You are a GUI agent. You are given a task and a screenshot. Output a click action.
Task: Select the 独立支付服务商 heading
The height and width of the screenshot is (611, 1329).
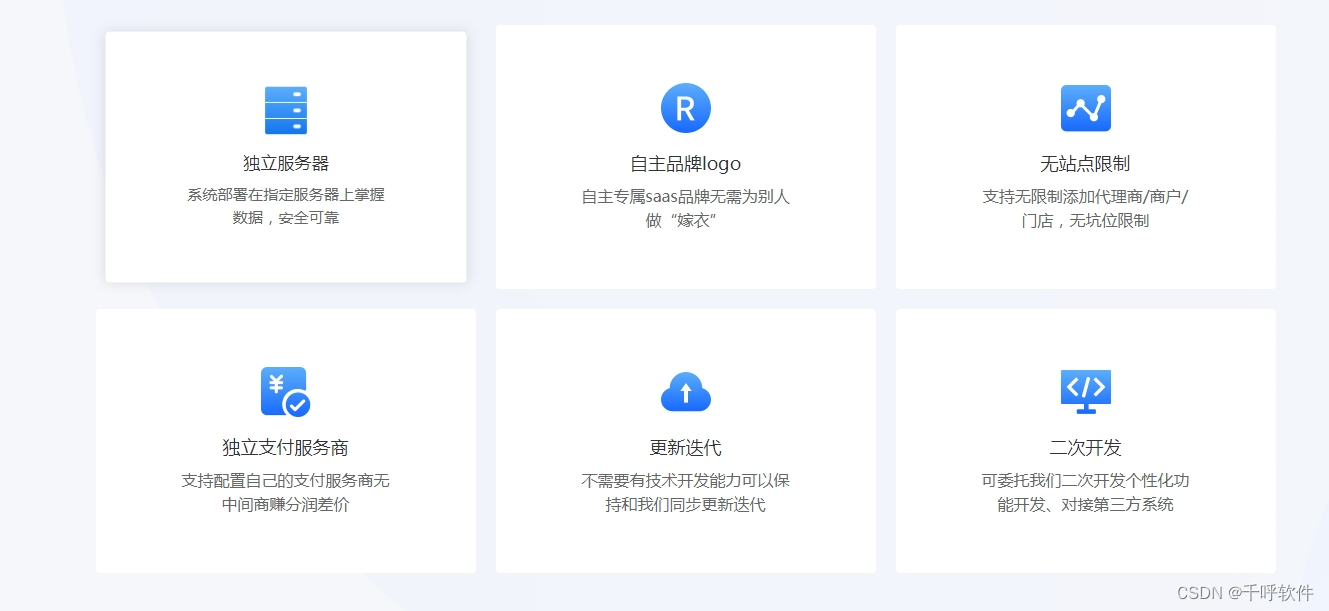pyautogui.click(x=286, y=448)
